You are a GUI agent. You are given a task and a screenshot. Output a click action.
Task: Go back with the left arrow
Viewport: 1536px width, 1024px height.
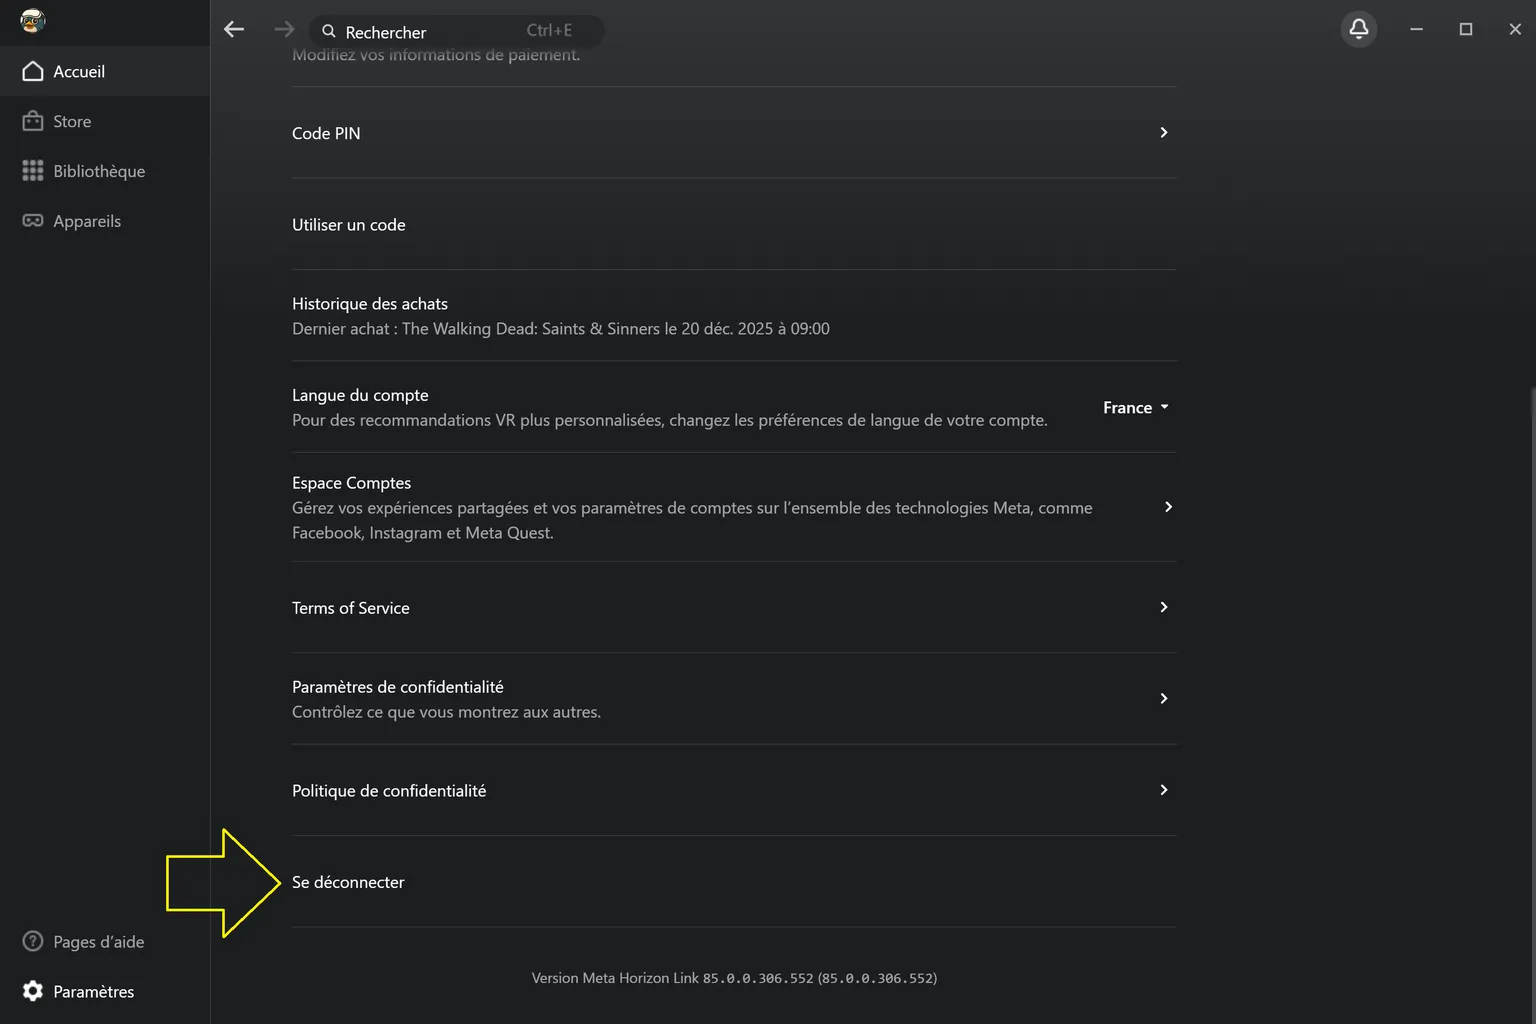234,30
